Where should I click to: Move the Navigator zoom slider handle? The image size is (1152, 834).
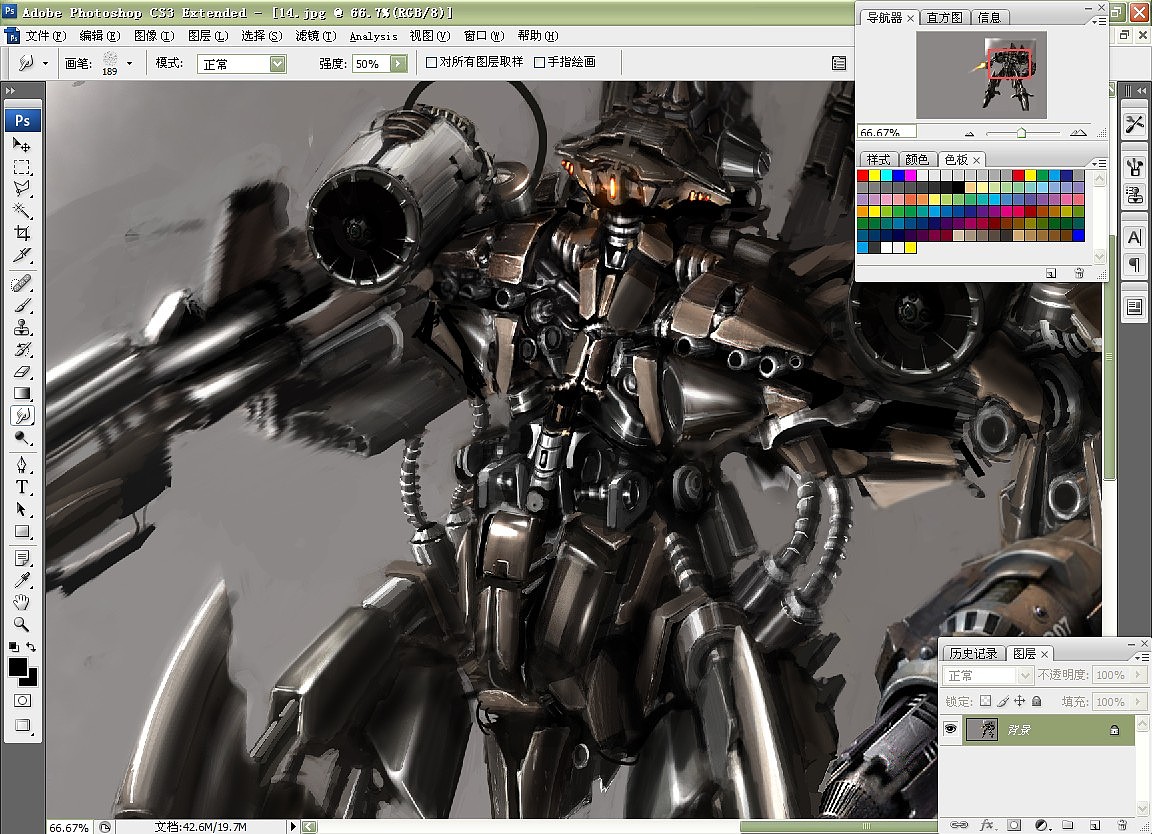pyautogui.click(x=1021, y=132)
